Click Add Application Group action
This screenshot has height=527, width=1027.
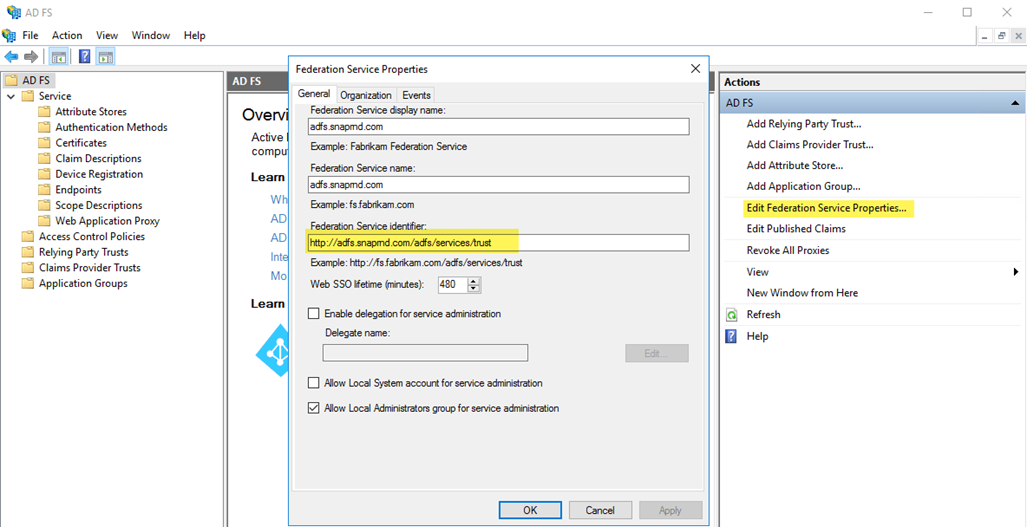coord(804,187)
